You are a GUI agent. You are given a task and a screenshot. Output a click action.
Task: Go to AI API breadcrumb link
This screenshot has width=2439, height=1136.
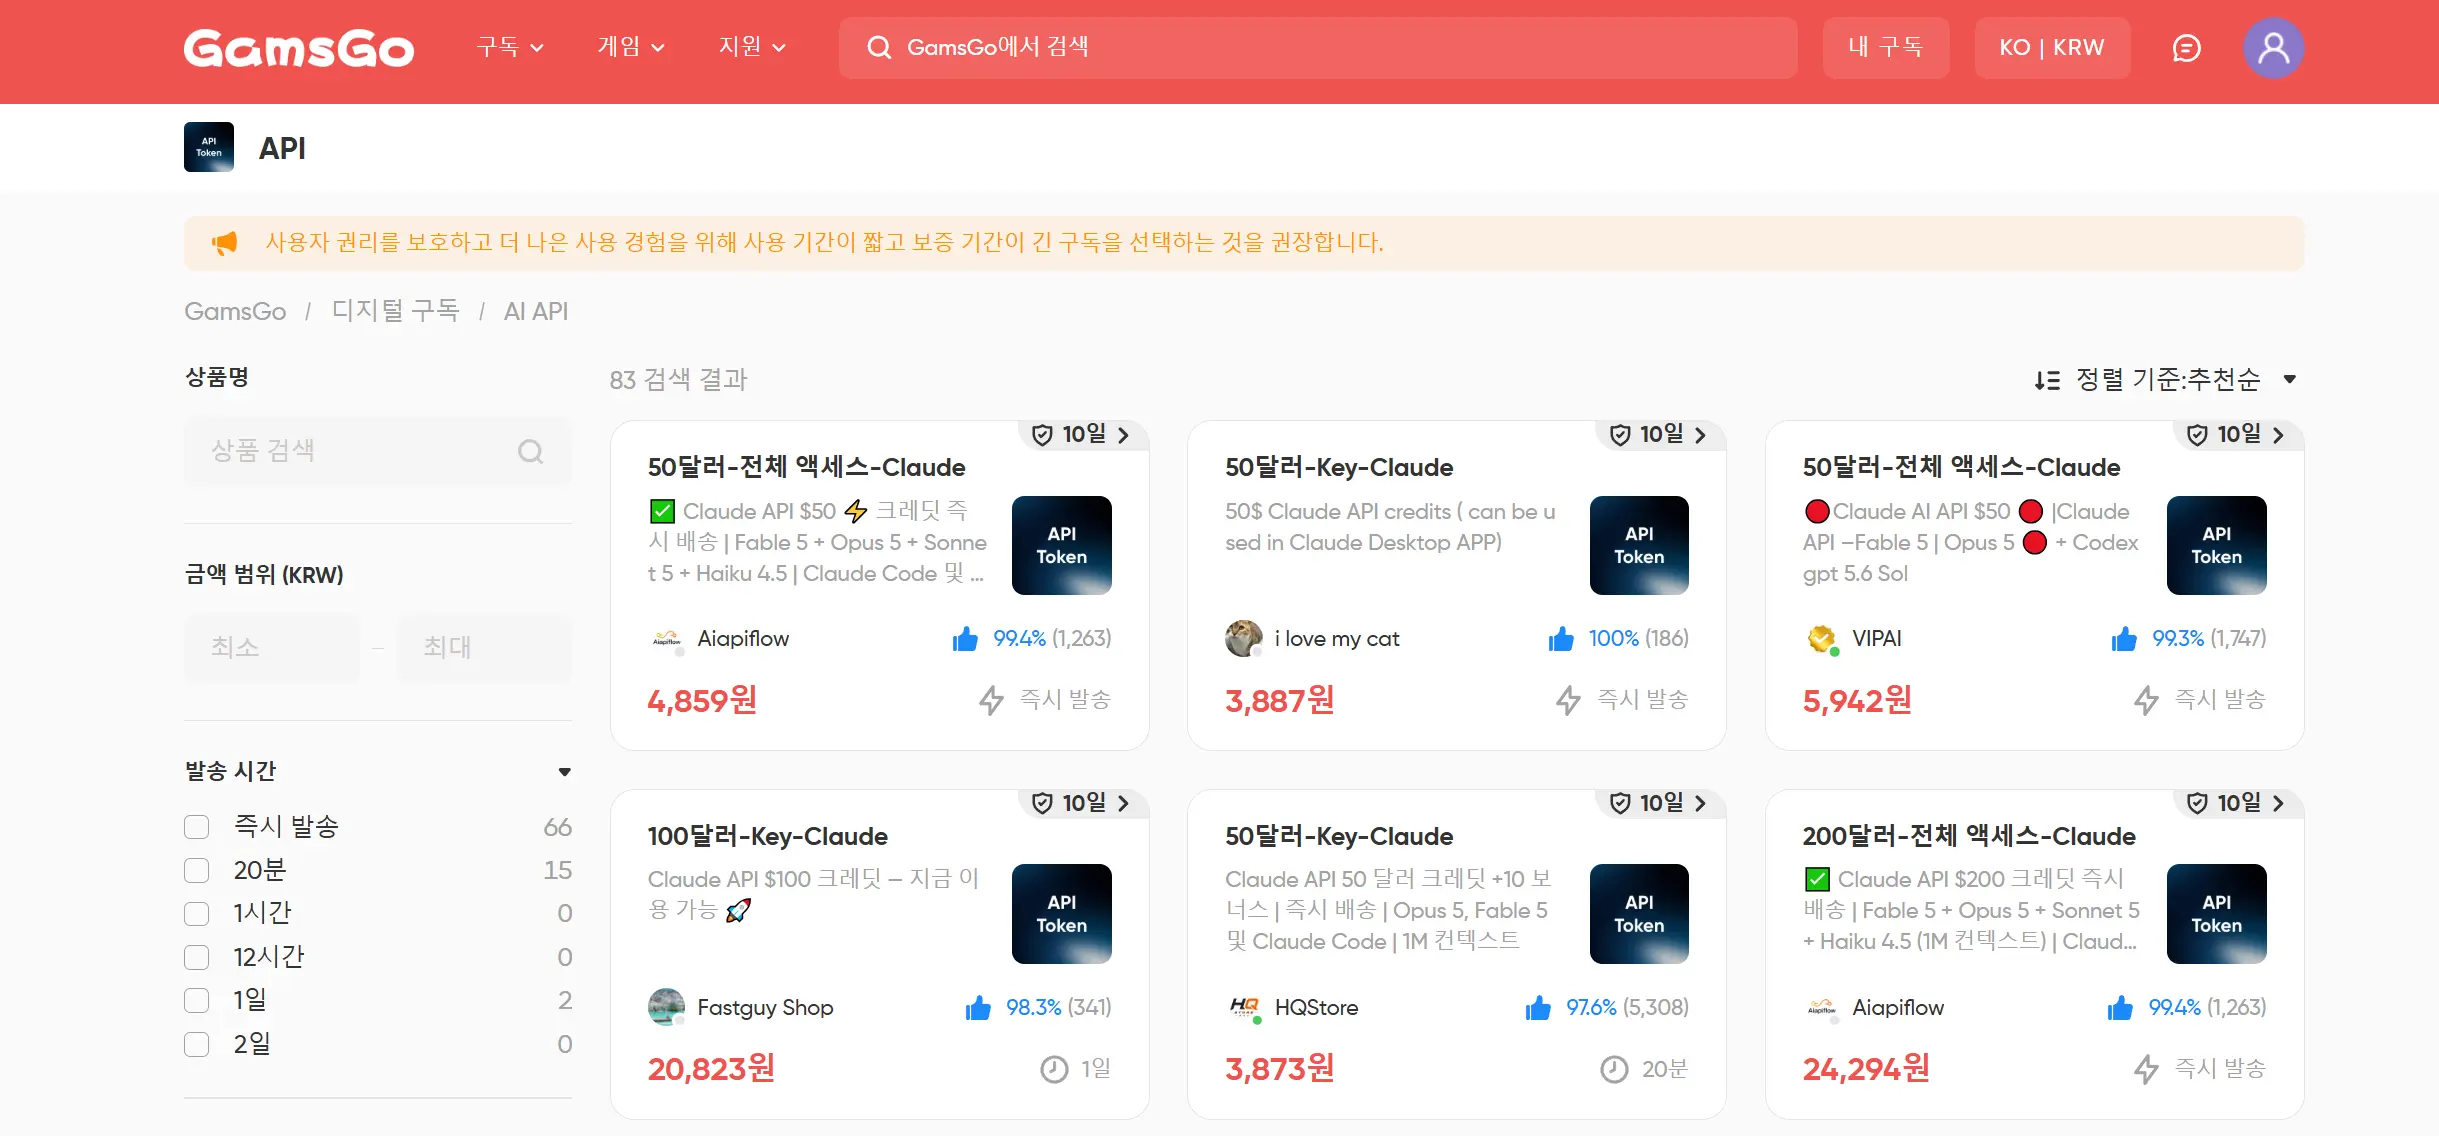point(536,312)
